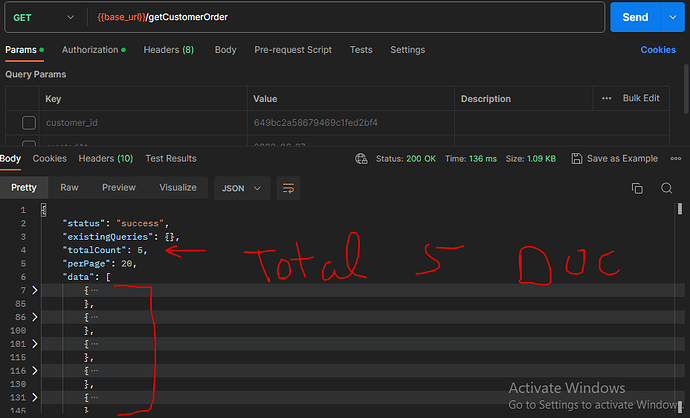Switch to the Authorization tab
Image resolution: width=690 pixels, height=418 pixels.
pyautogui.click(x=94, y=50)
